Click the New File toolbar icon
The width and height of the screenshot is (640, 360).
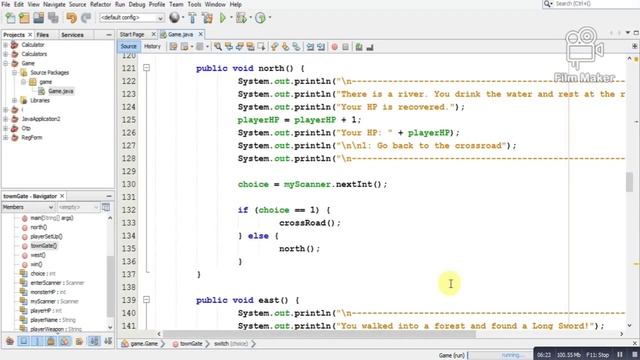(11, 18)
